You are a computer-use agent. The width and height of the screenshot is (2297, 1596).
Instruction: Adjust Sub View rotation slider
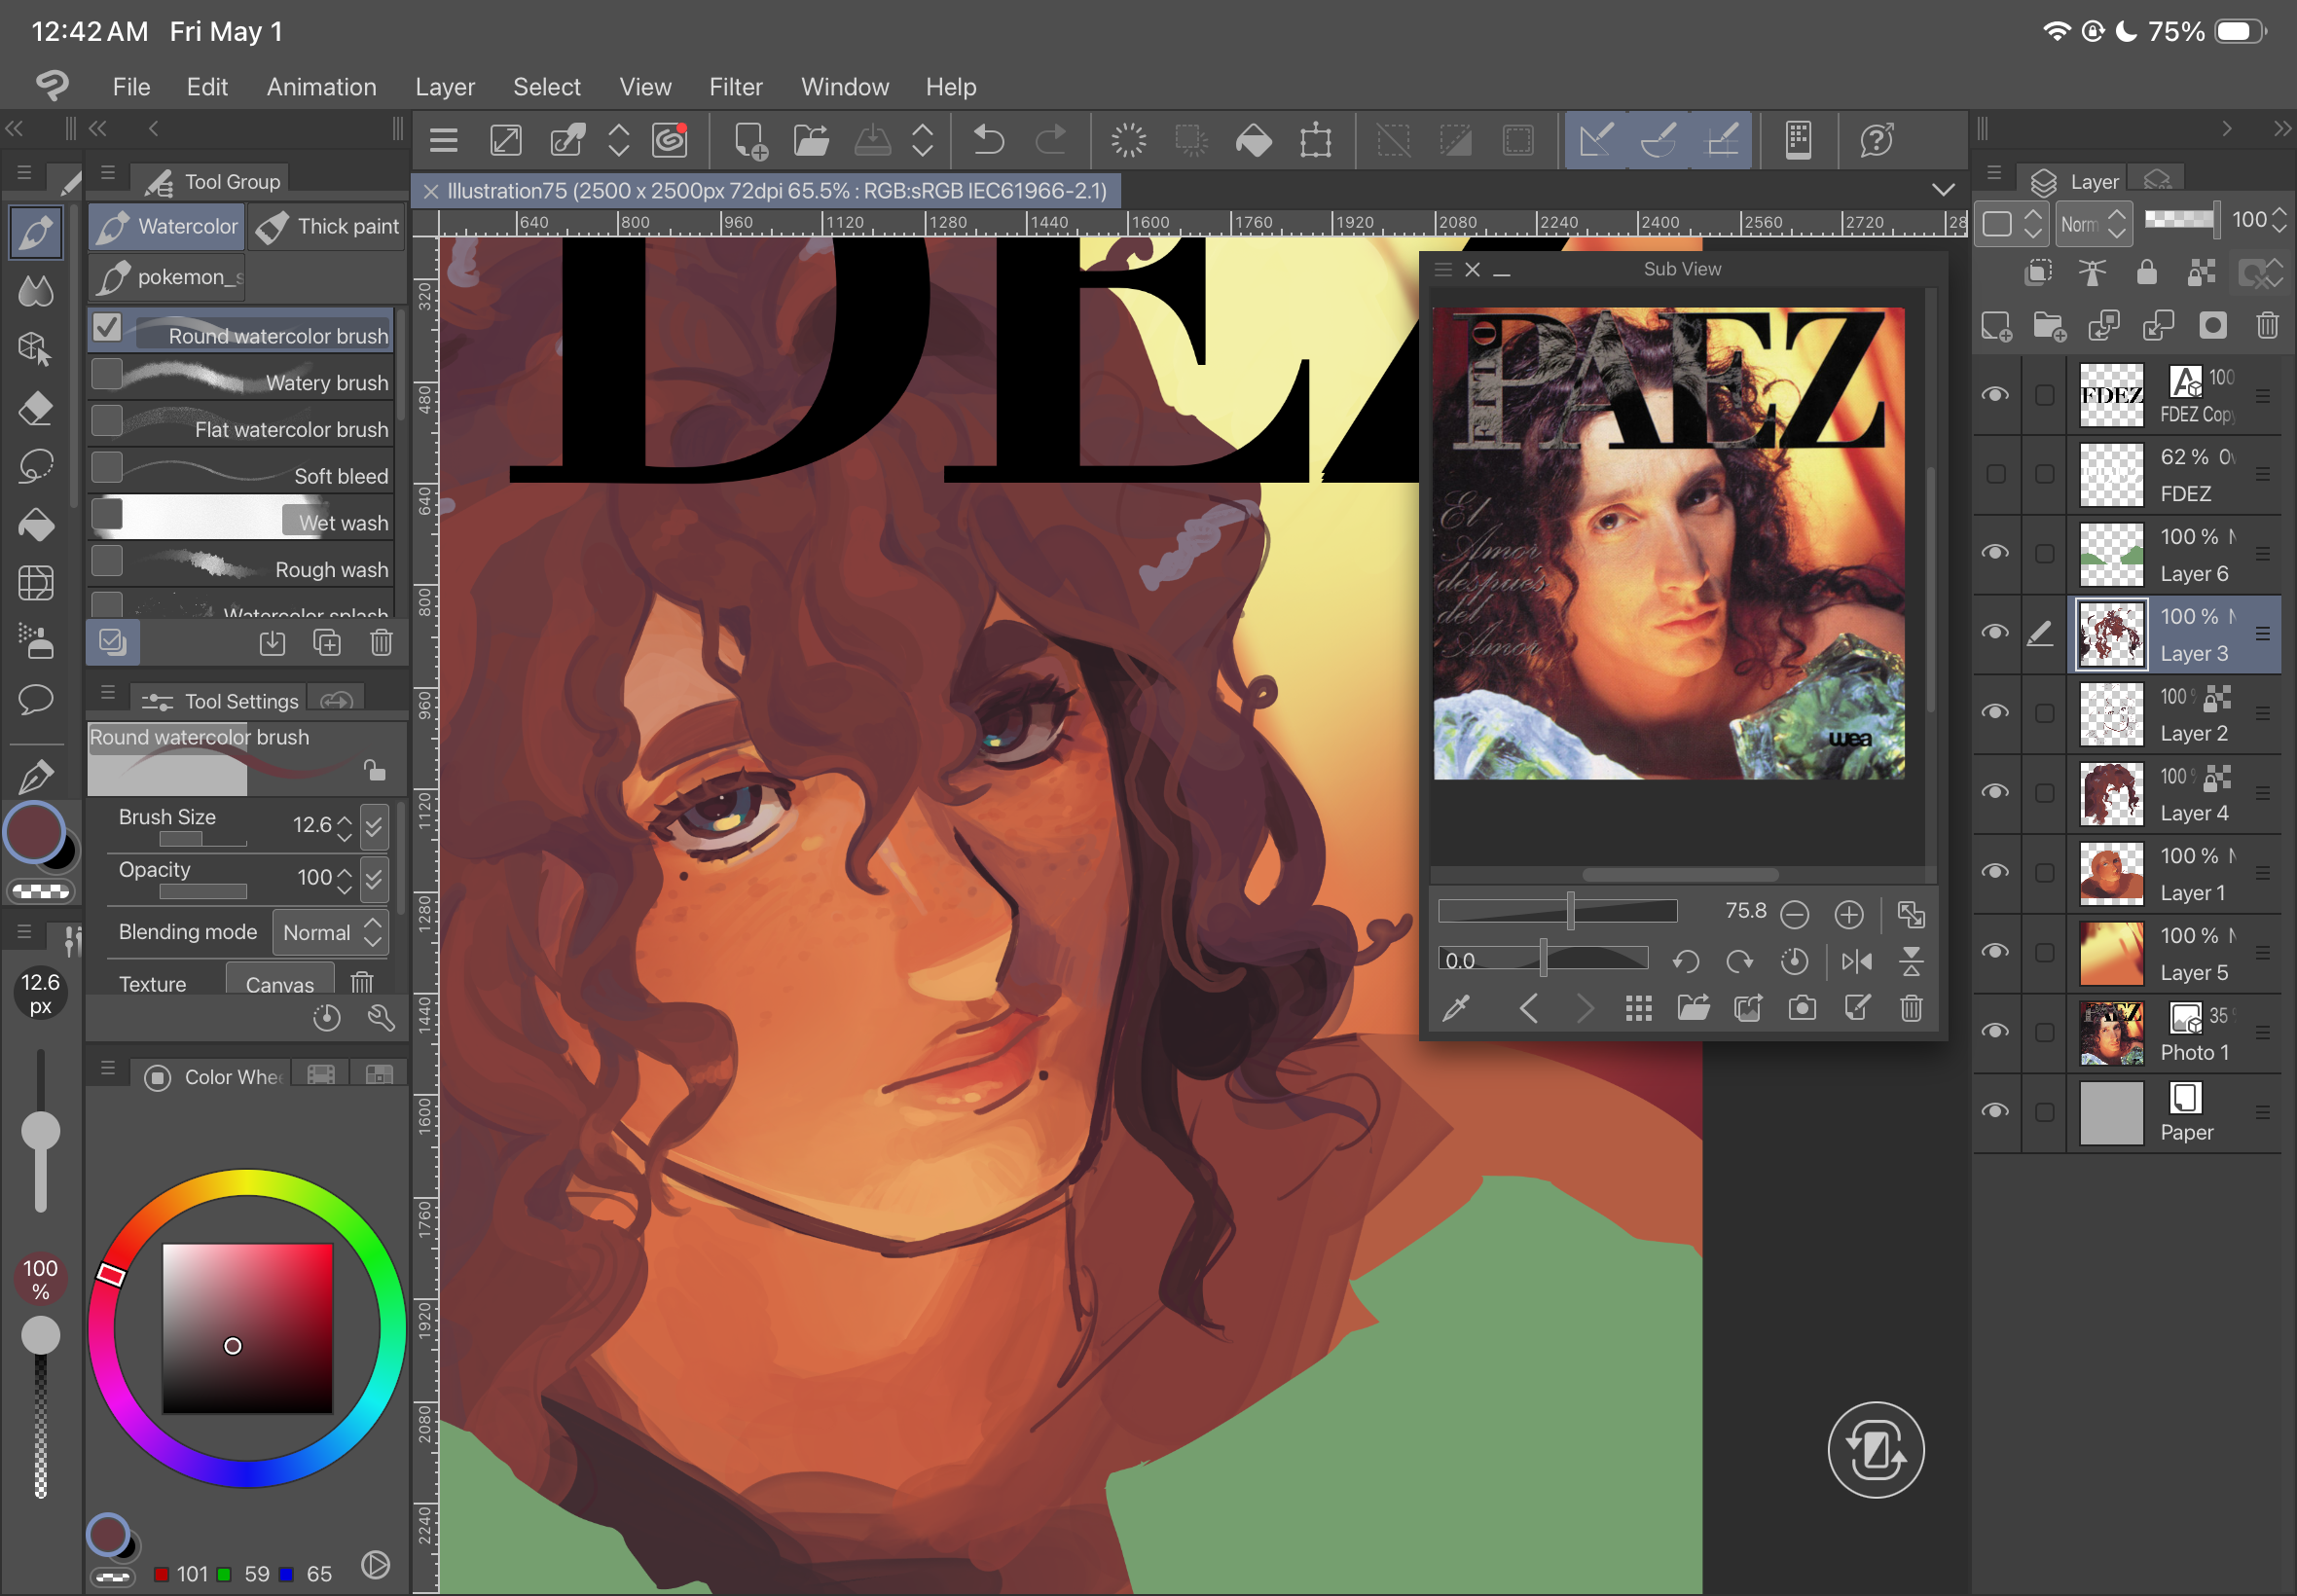[1542, 959]
